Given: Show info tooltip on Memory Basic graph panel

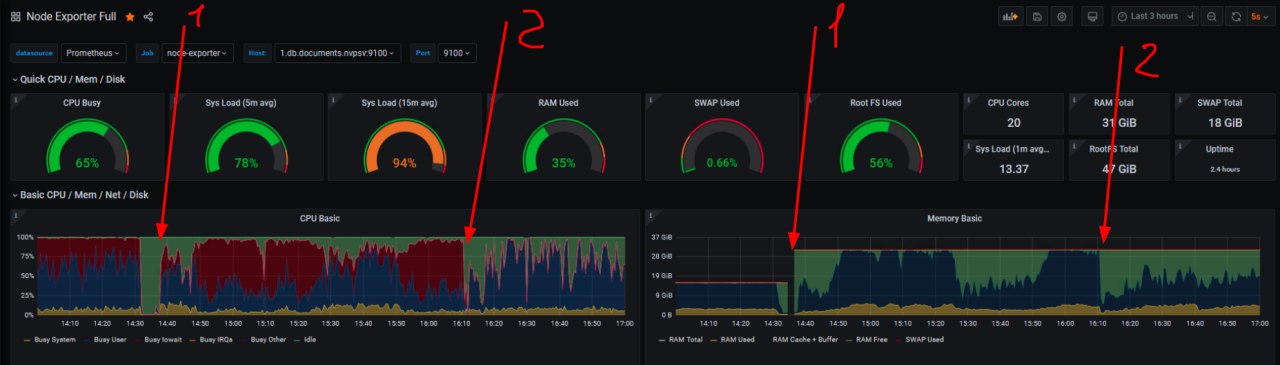Looking at the screenshot, I should pyautogui.click(x=650, y=215).
